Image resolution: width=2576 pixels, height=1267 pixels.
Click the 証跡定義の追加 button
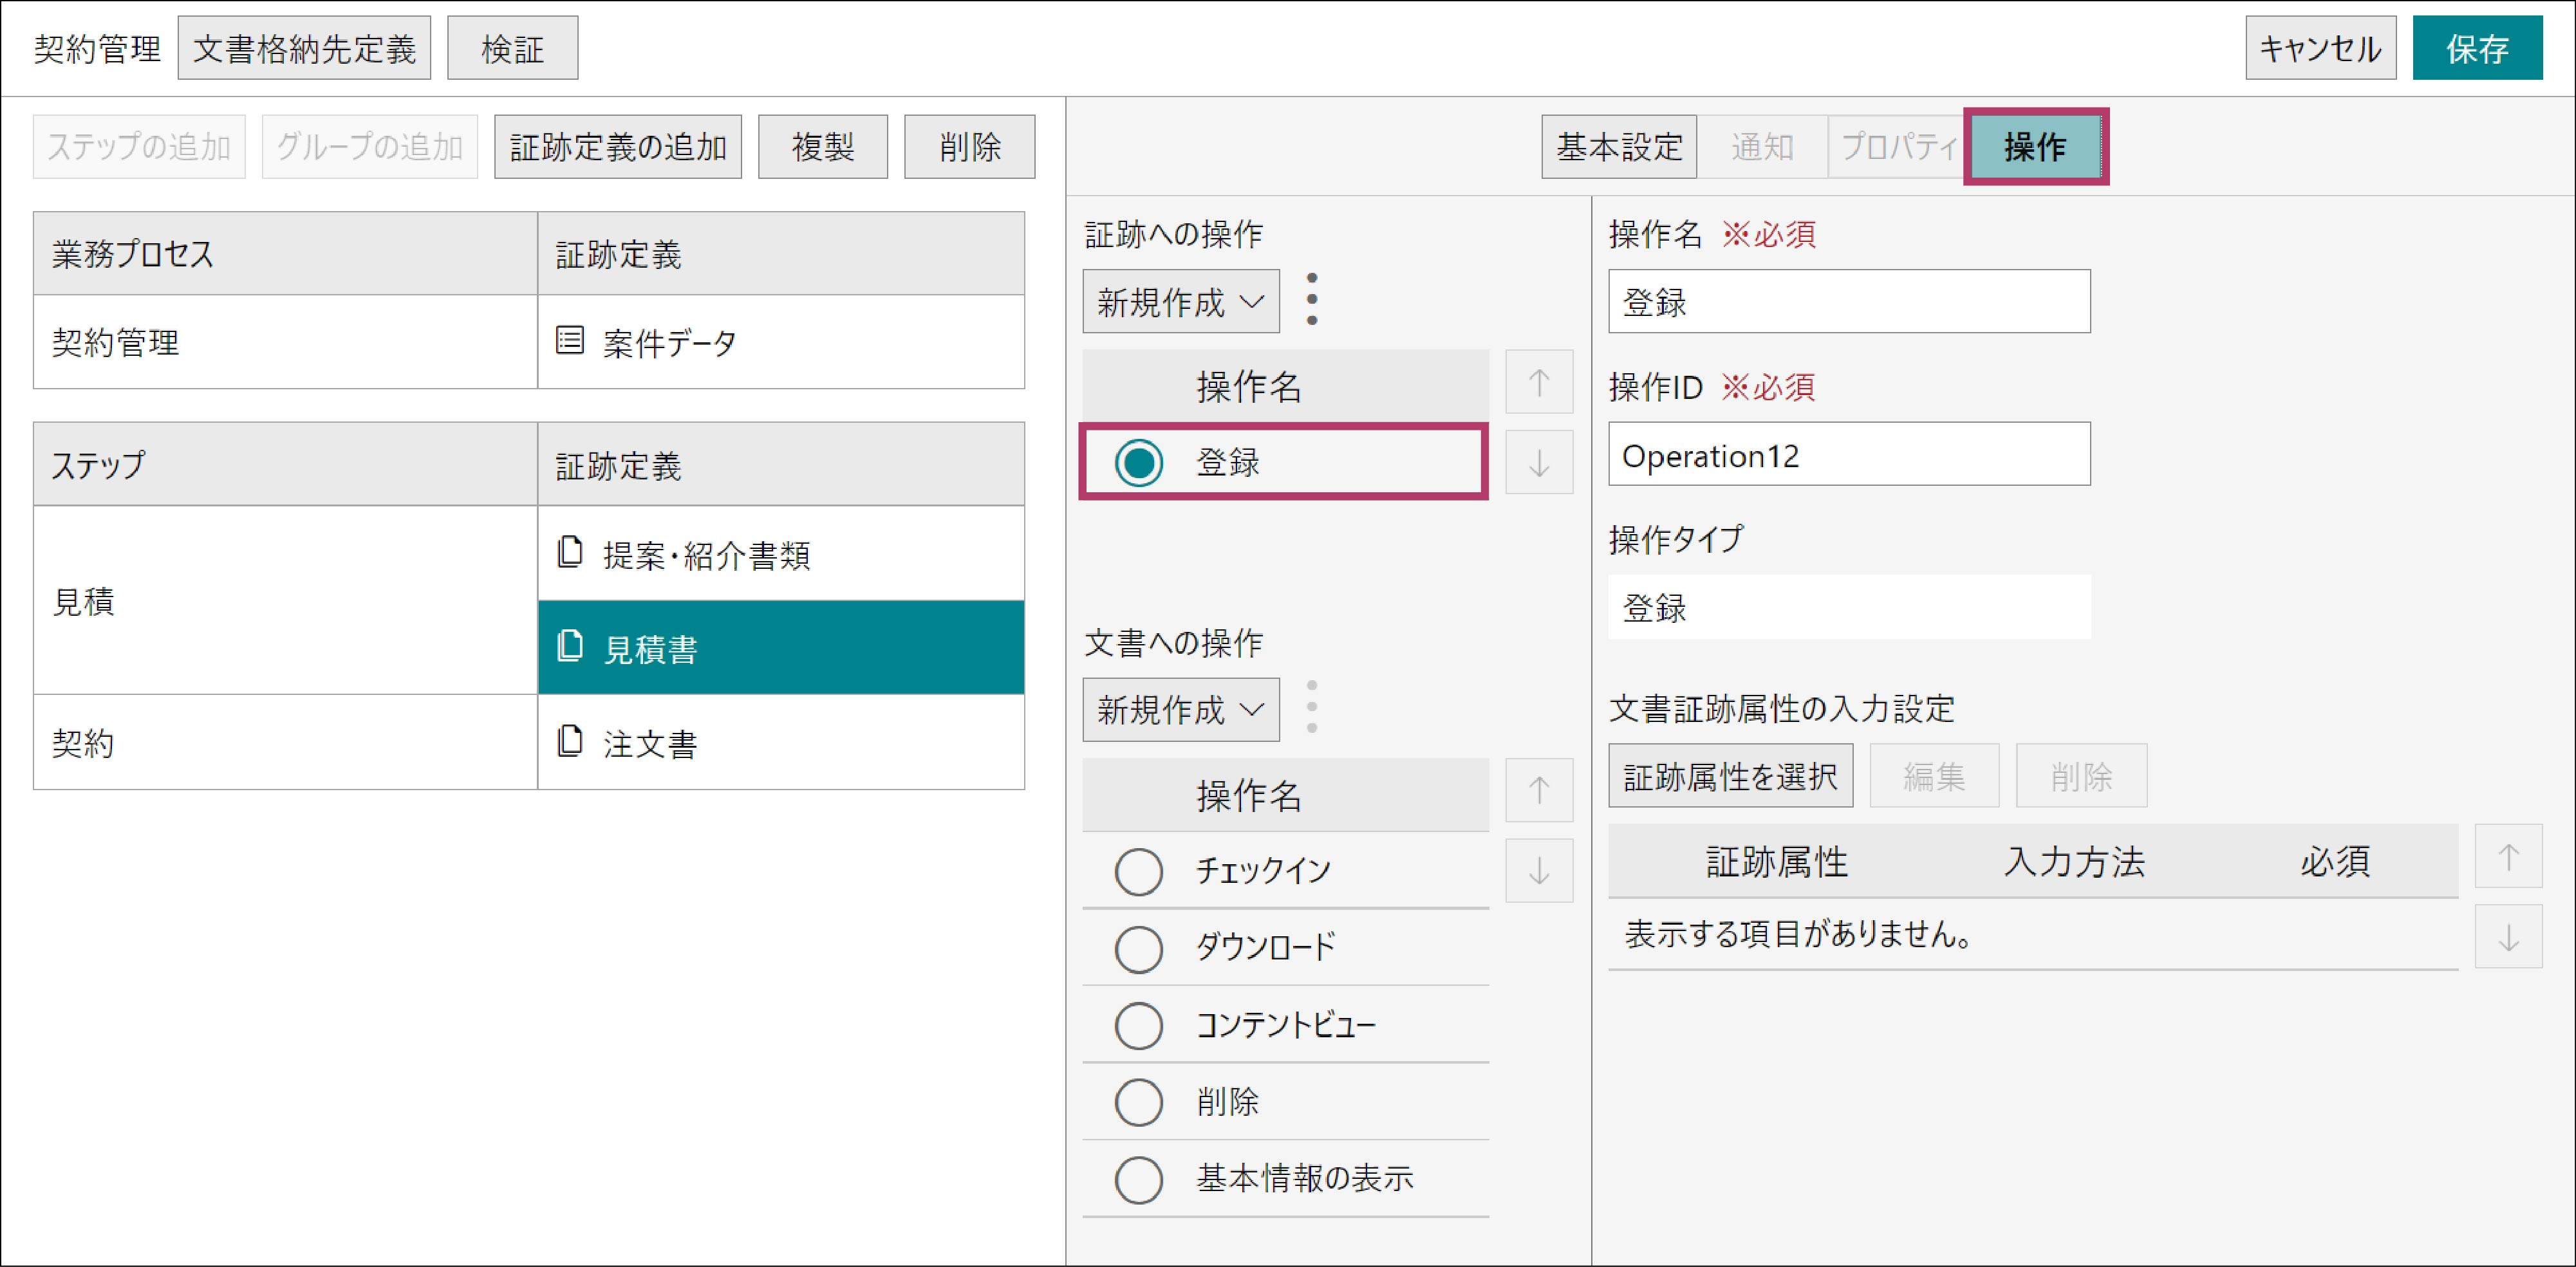point(618,147)
